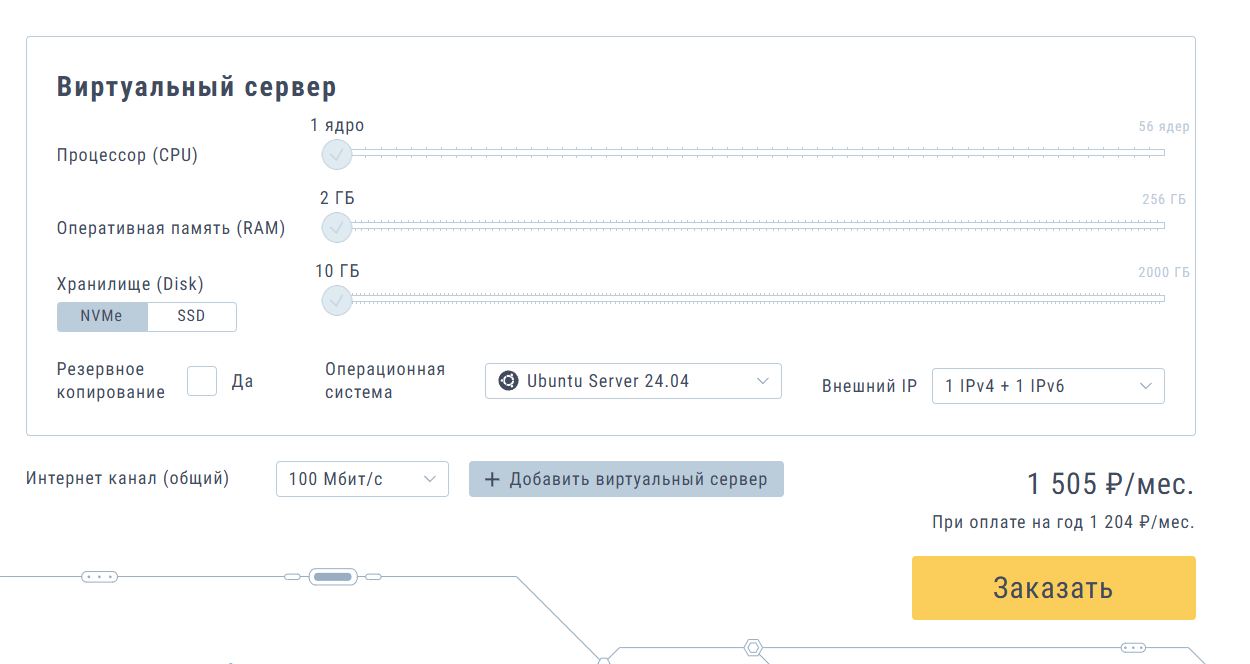Click the chevron arrow of the IP dropdown

(1145, 386)
